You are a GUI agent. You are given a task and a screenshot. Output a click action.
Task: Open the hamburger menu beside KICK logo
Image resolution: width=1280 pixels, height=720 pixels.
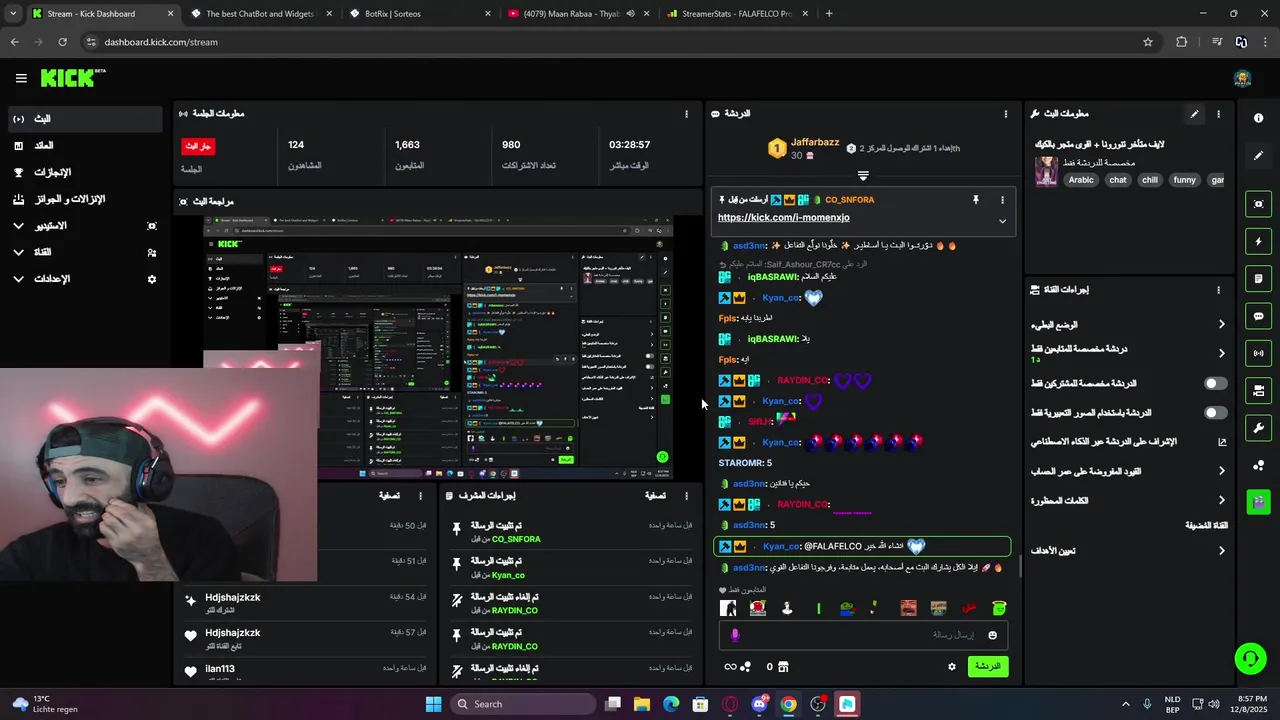(x=21, y=78)
